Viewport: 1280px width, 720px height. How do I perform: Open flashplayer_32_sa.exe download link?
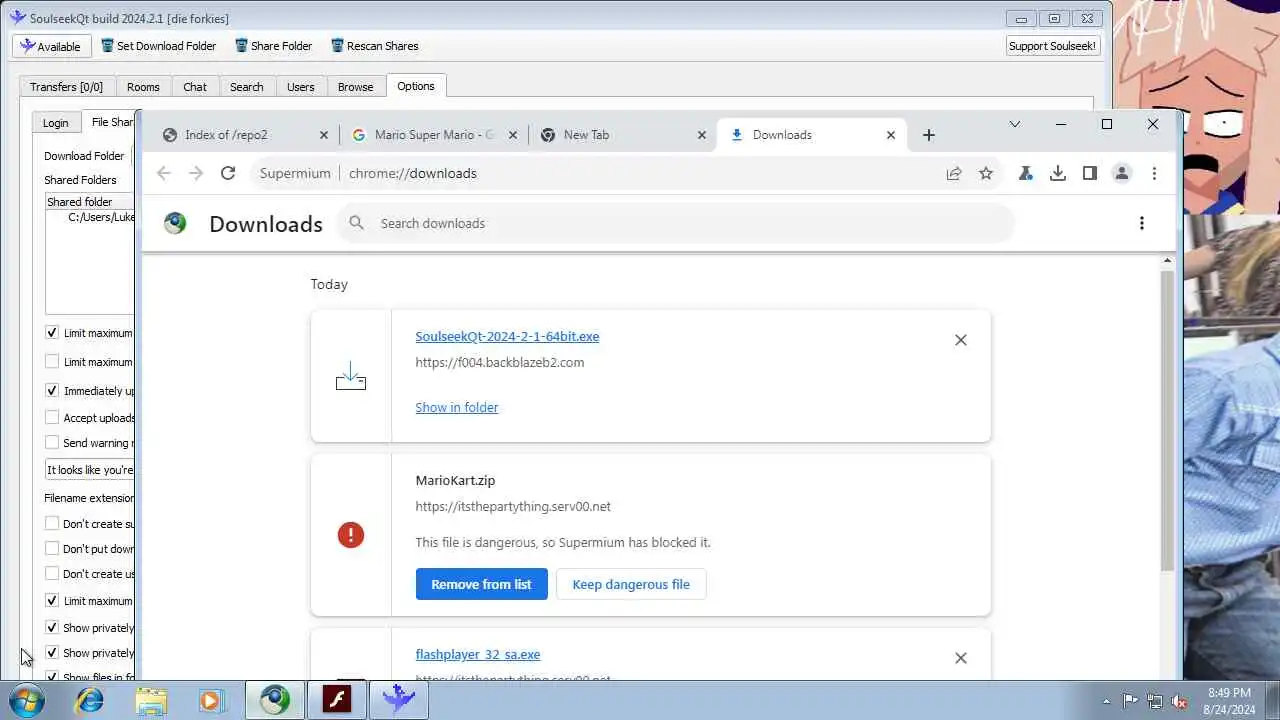pos(478,654)
